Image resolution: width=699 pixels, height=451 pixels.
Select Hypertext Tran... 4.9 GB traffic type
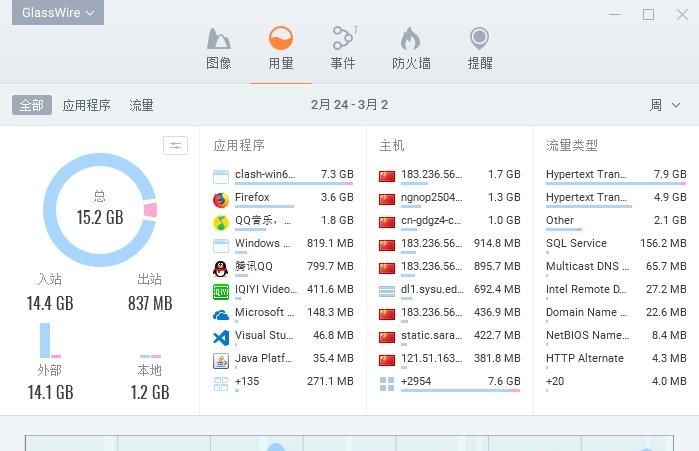616,200
